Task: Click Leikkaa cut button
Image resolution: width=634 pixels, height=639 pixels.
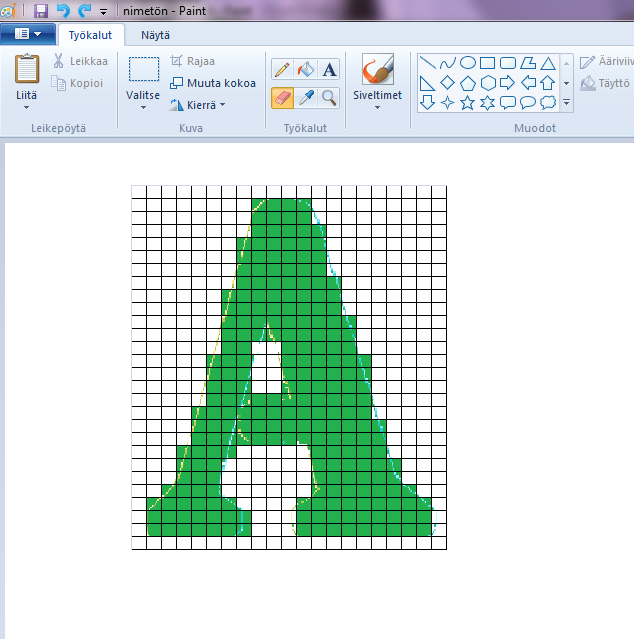Action: 80,61
